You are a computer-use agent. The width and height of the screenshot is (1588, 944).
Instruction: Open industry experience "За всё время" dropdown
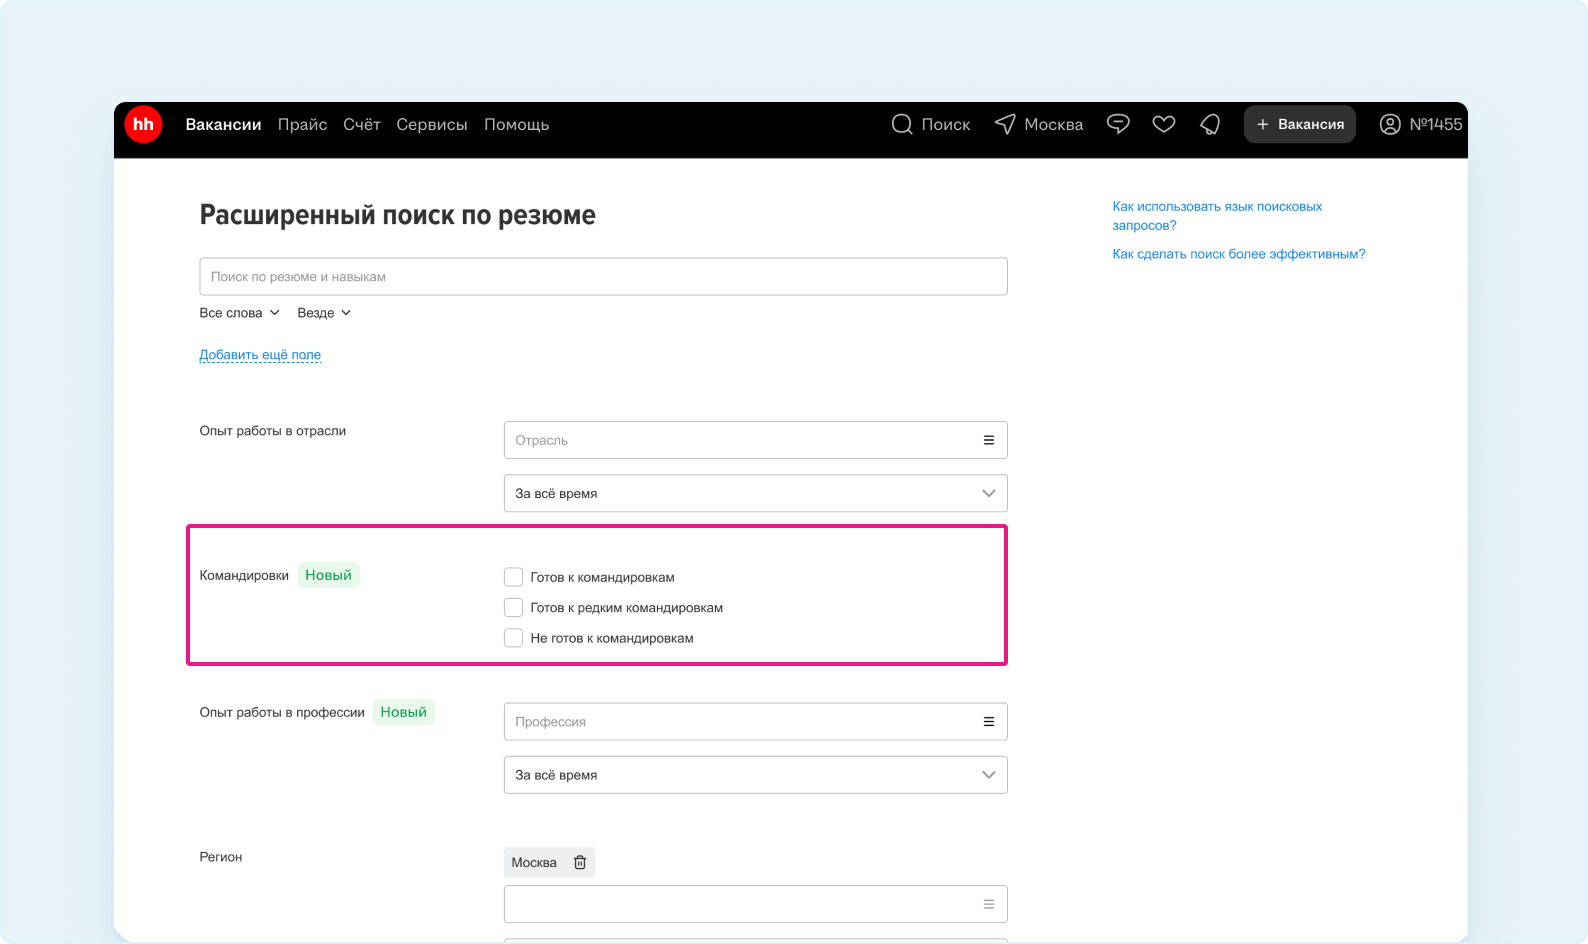pyautogui.click(x=755, y=493)
